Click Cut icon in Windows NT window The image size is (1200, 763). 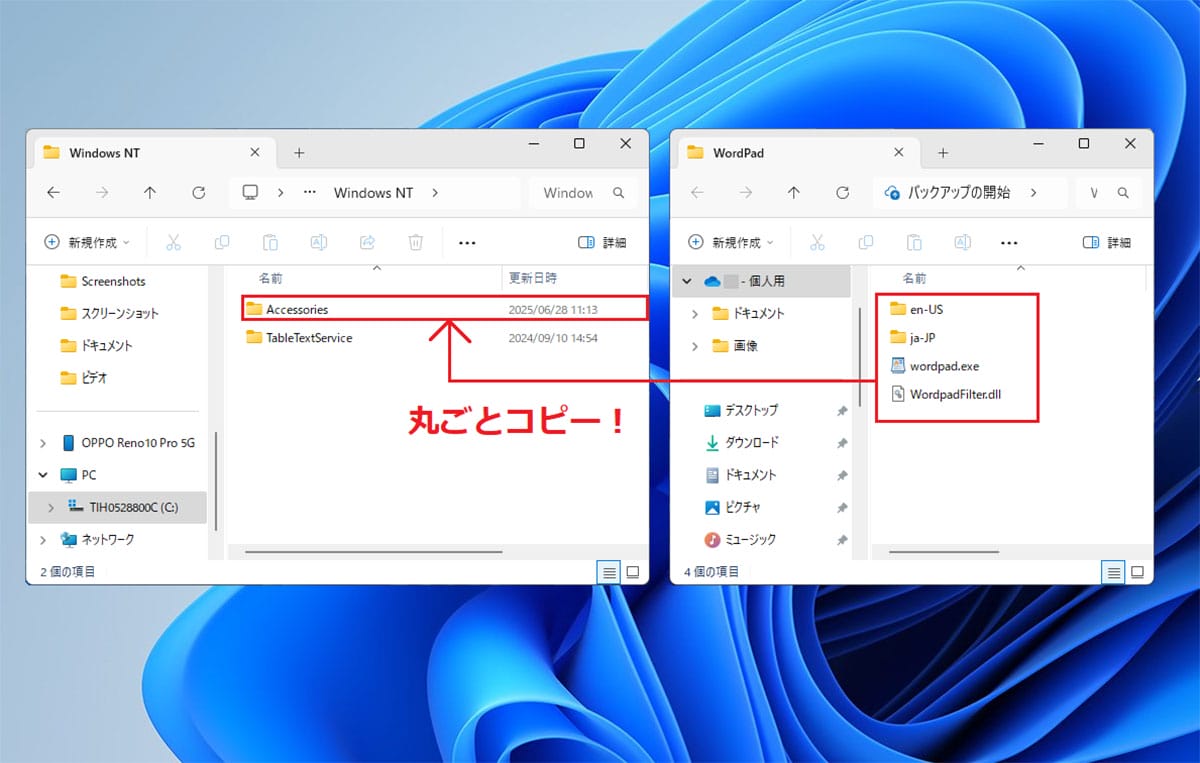(x=173, y=242)
